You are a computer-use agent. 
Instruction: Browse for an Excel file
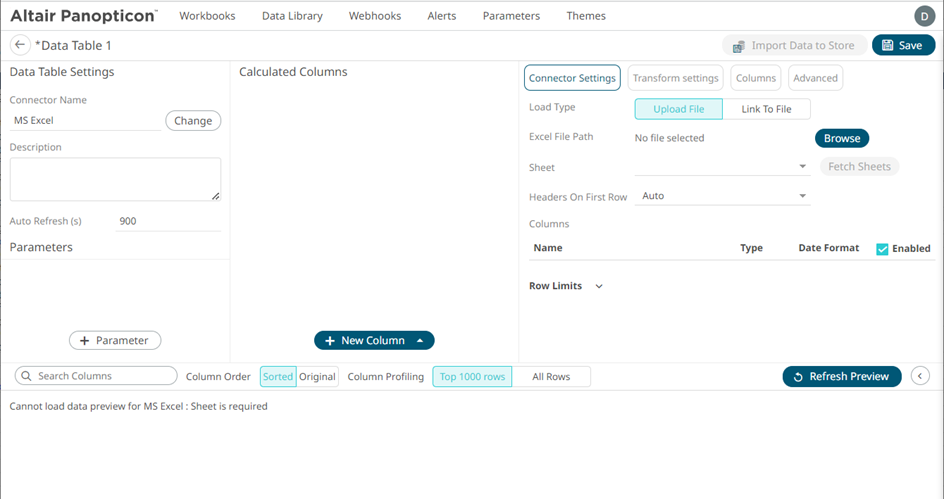coord(841,138)
